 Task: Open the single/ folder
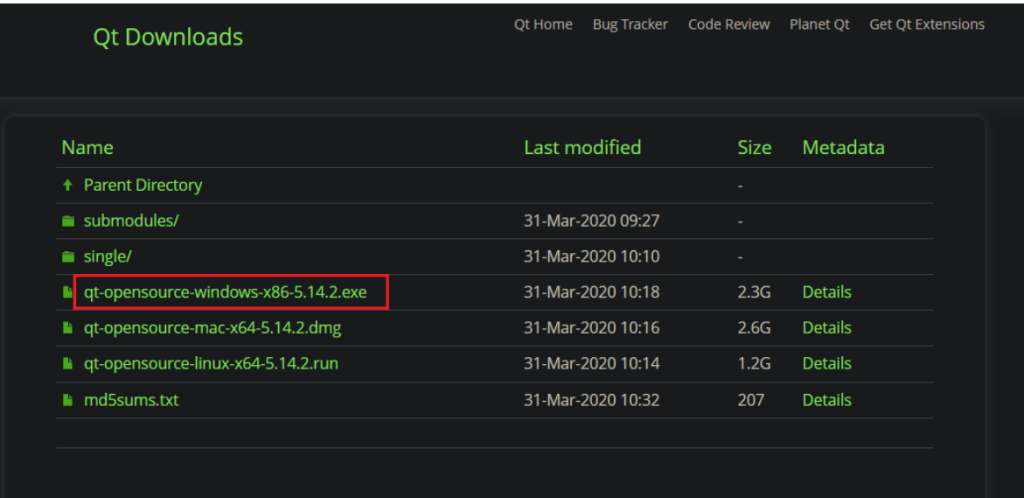pos(108,257)
